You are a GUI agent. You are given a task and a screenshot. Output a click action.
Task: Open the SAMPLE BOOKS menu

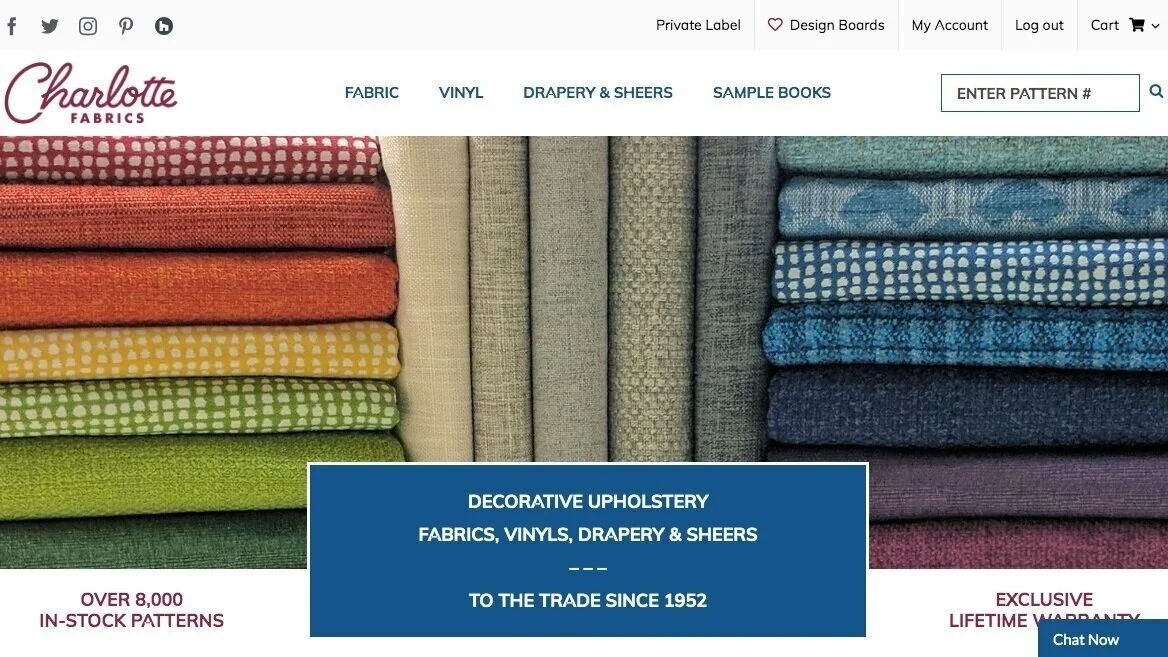(772, 92)
